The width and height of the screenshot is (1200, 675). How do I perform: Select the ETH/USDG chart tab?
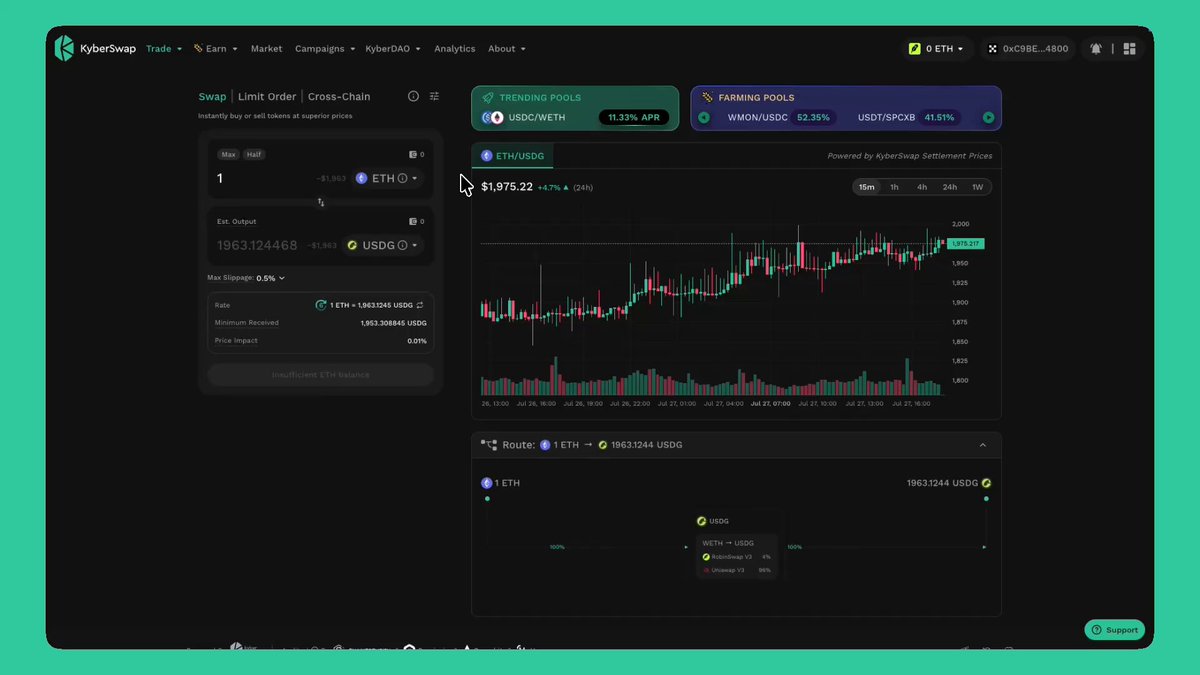coord(513,156)
